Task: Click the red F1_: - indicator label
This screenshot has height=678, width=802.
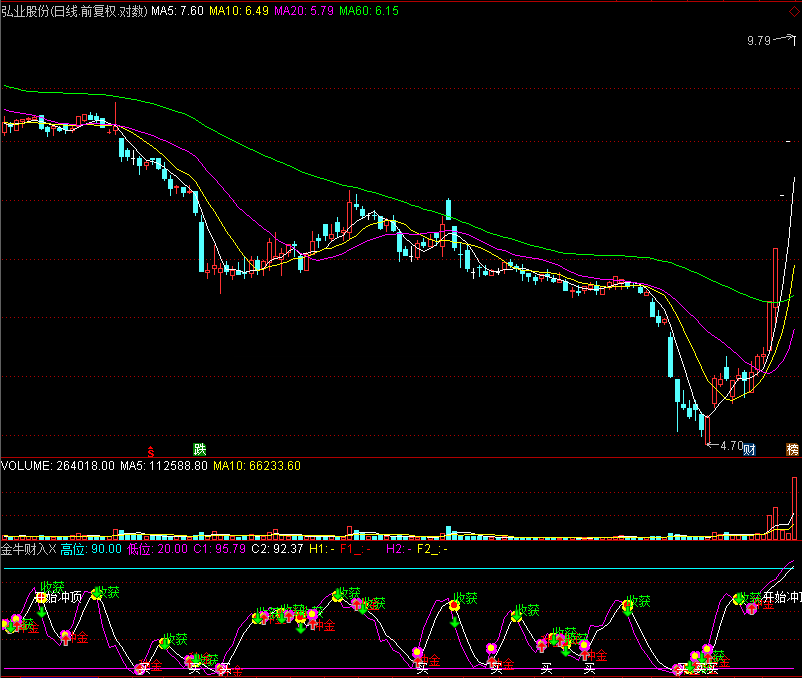Action: 355,549
